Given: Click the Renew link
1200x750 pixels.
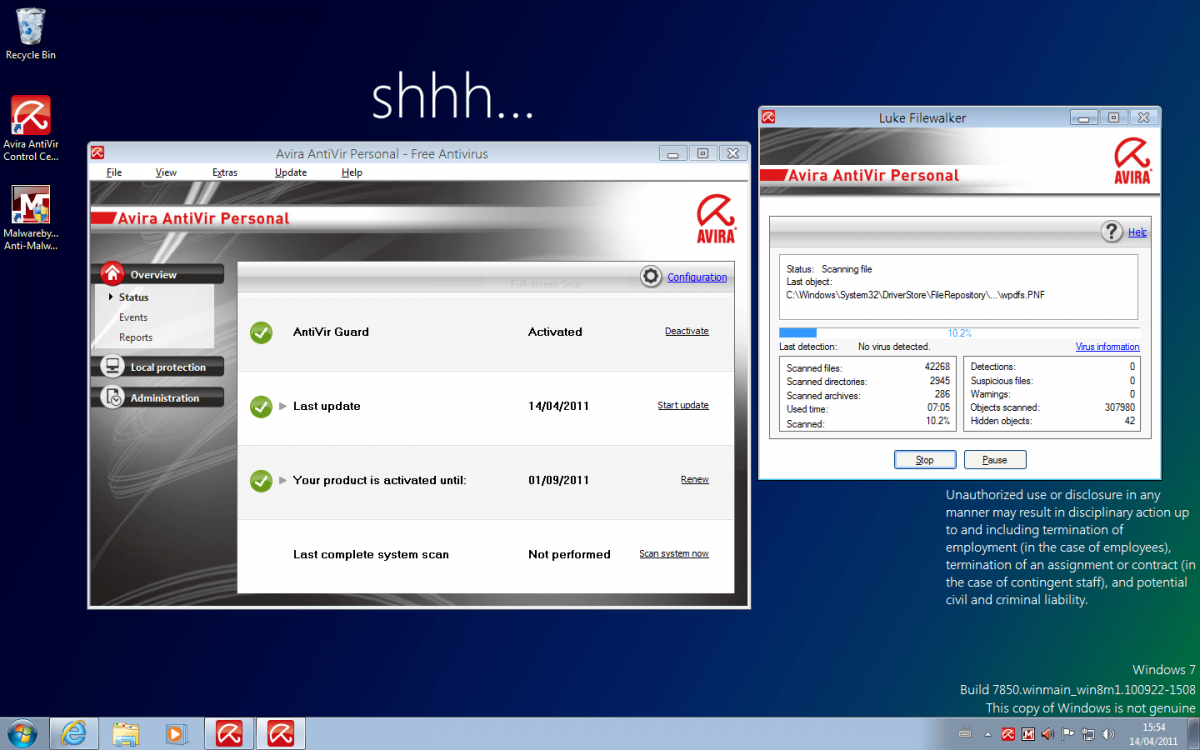Looking at the screenshot, I should coord(695,479).
